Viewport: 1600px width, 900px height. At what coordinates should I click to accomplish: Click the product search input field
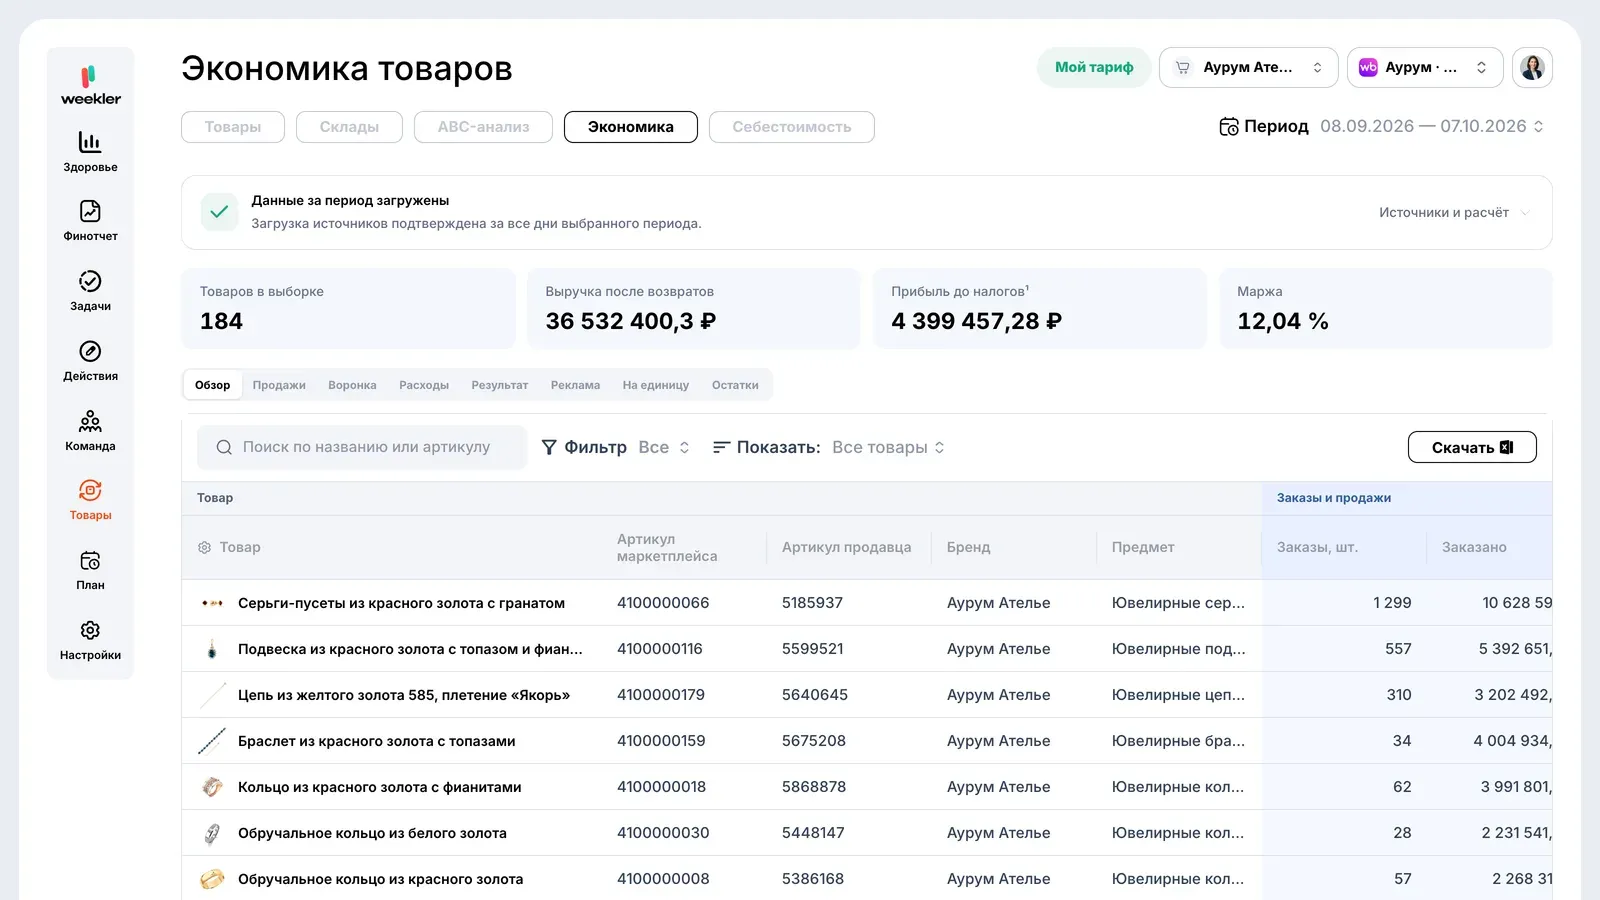(x=362, y=447)
